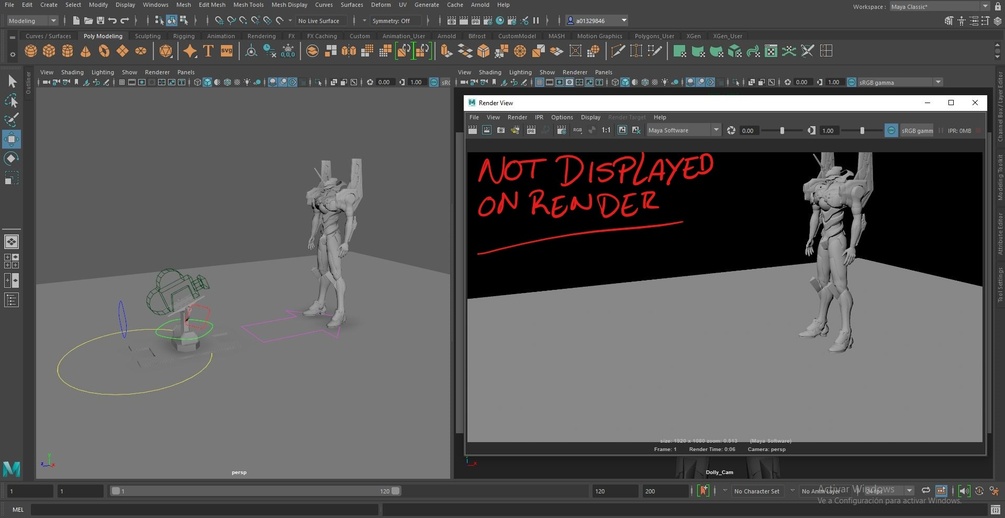Create a polygon cube from the shelf
This screenshot has width=1005, height=518.
point(49,51)
